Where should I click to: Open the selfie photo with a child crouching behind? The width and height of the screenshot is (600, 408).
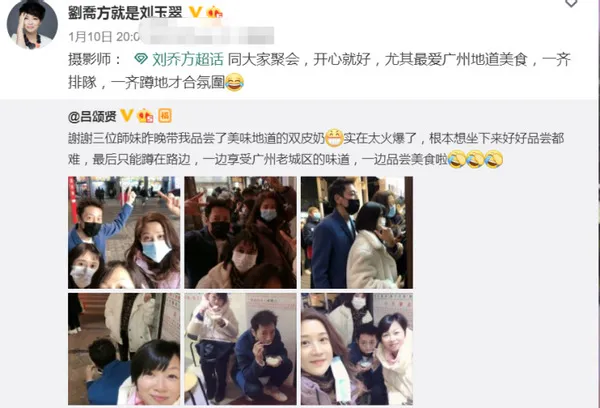pyautogui.click(x=124, y=349)
